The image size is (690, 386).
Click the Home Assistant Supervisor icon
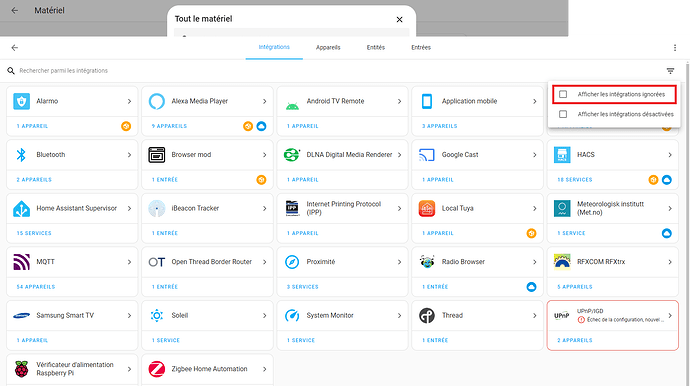[22, 209]
